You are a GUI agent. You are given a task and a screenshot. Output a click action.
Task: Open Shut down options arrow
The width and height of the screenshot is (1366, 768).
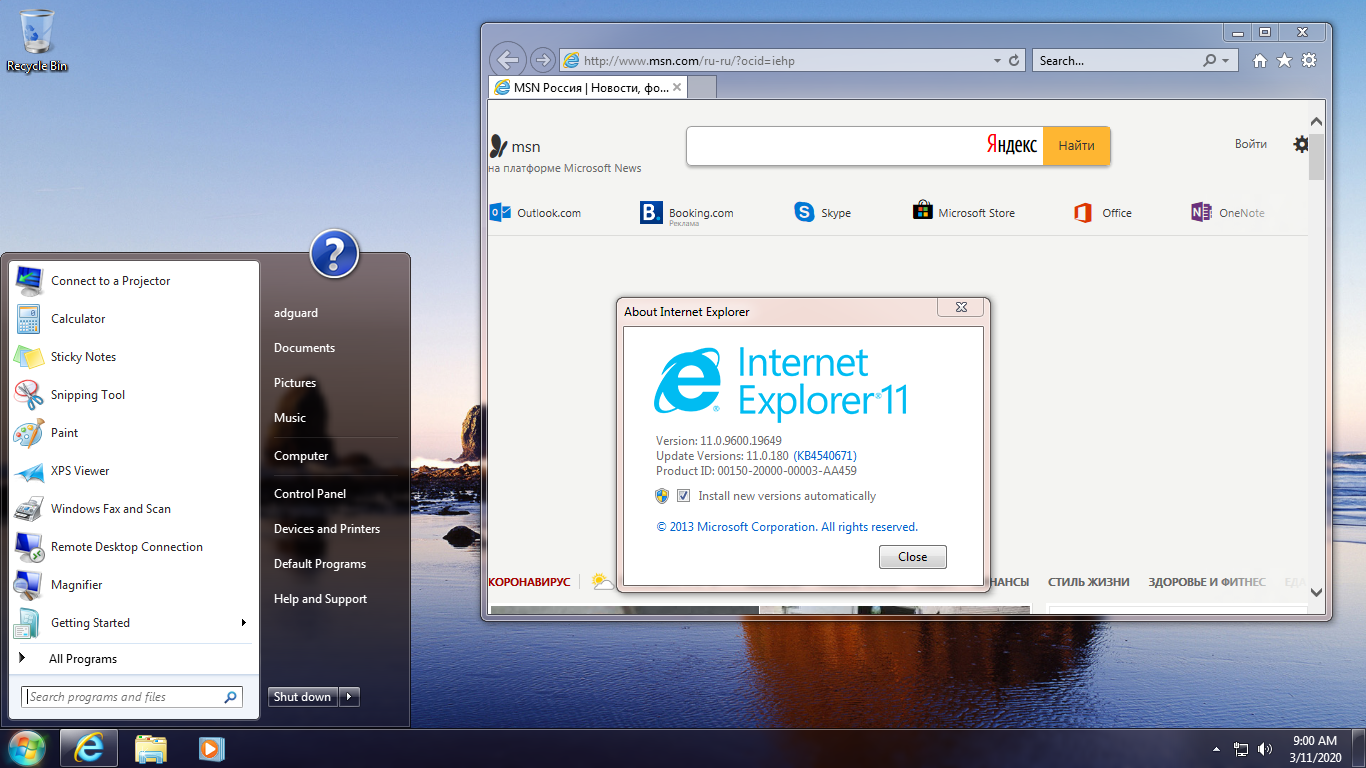click(349, 697)
